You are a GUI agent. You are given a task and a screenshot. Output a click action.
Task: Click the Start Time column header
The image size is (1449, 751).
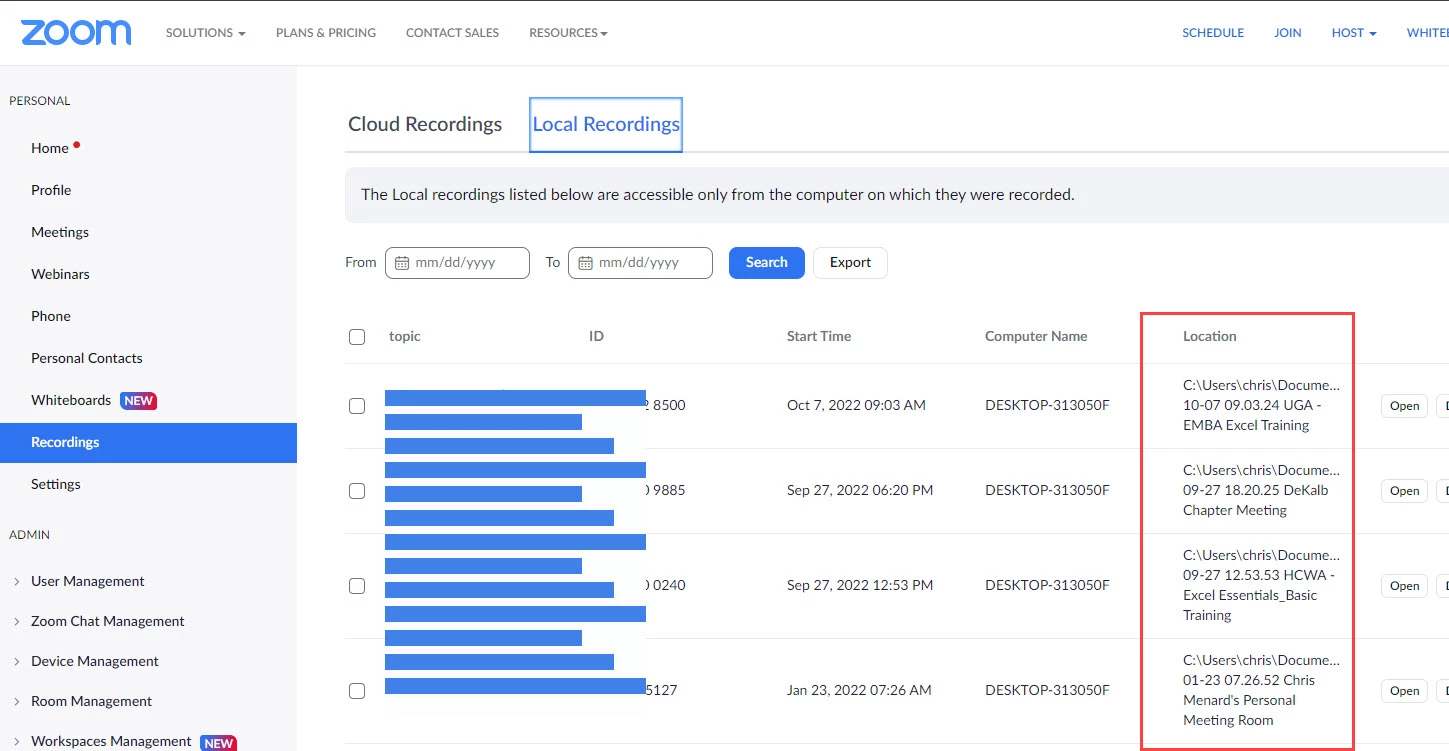pos(819,337)
